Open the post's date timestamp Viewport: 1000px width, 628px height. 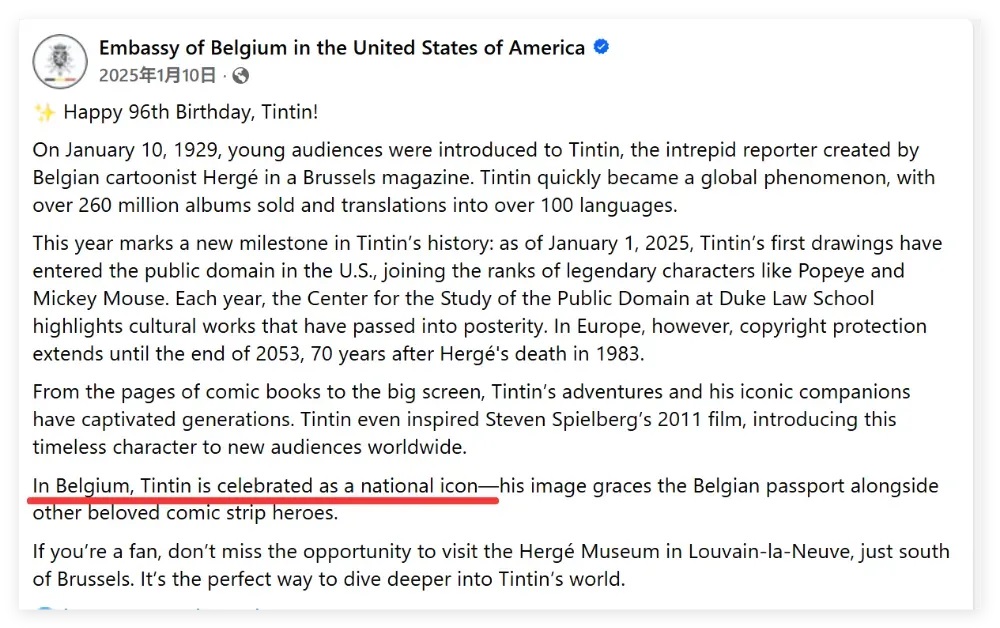pos(157,75)
